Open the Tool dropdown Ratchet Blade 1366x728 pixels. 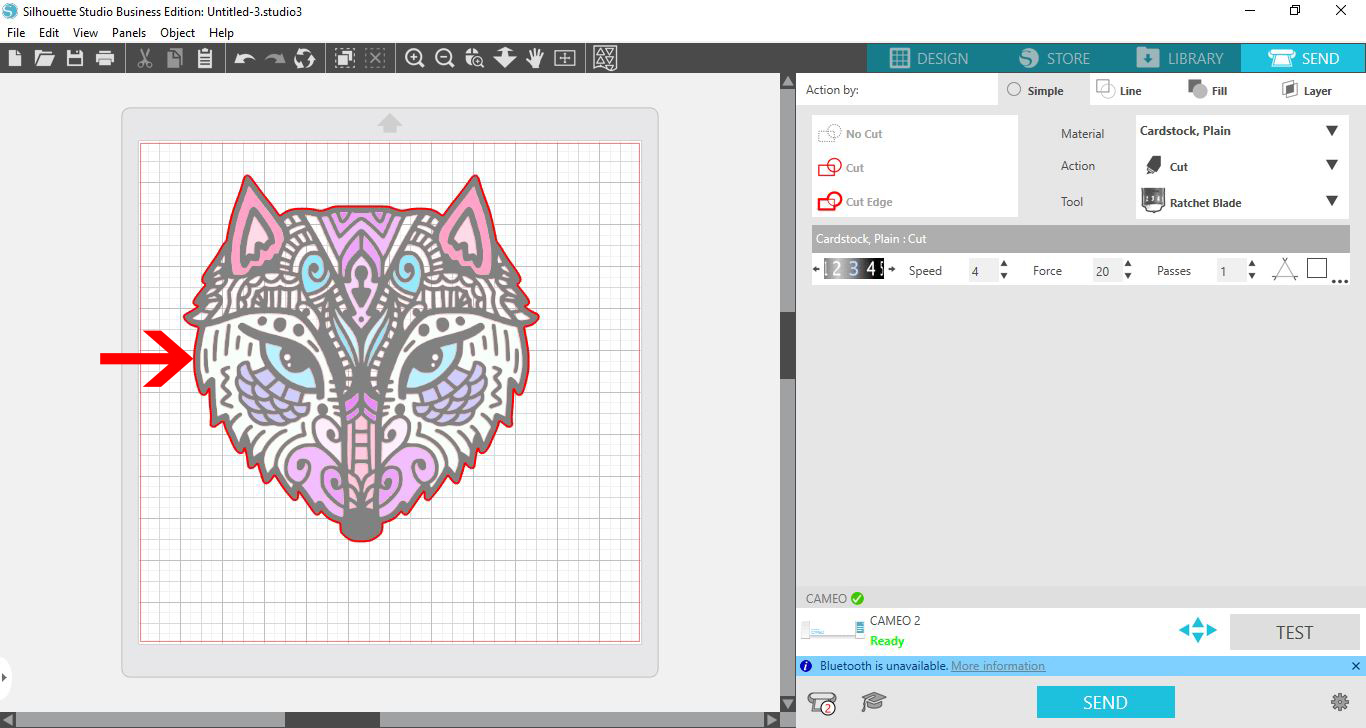coord(1243,202)
